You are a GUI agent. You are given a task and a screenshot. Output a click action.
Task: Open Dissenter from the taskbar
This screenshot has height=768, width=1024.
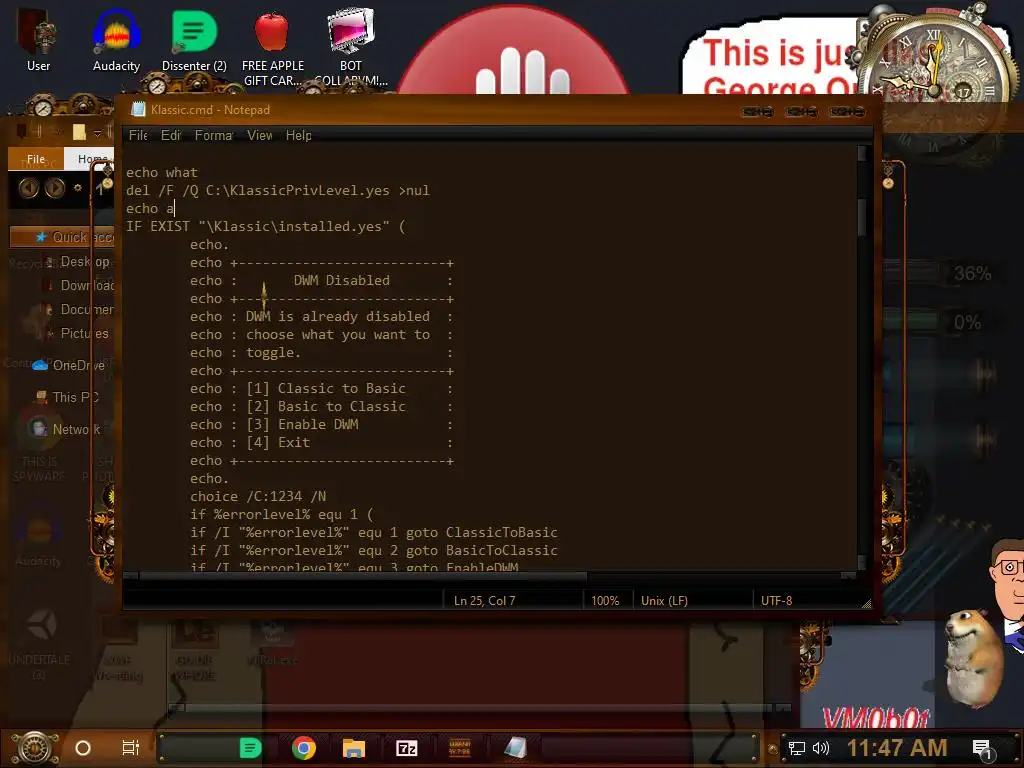[250, 748]
